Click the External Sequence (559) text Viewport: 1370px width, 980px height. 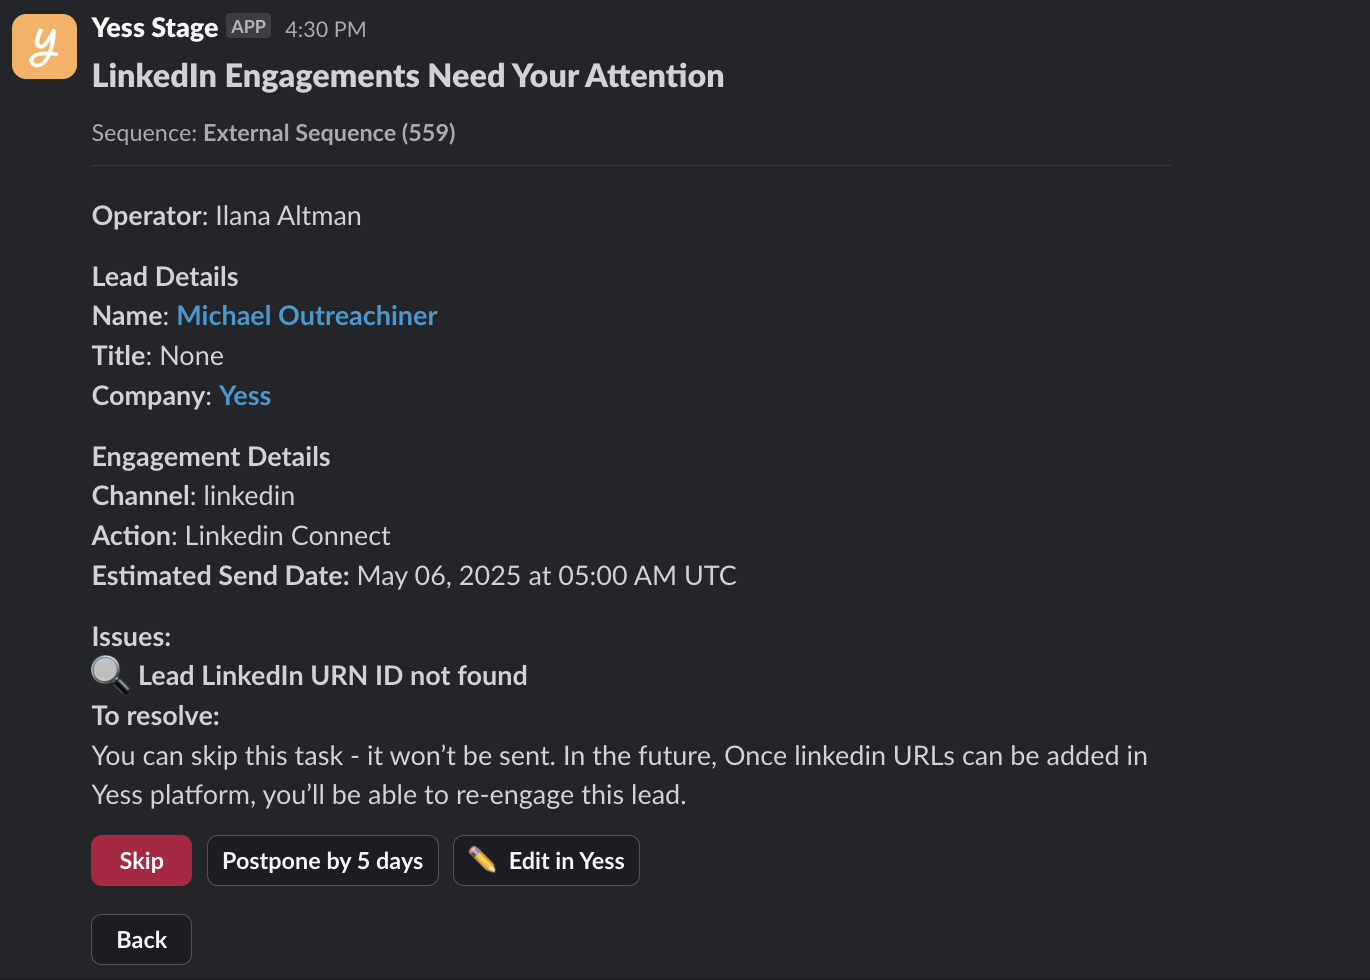[329, 133]
